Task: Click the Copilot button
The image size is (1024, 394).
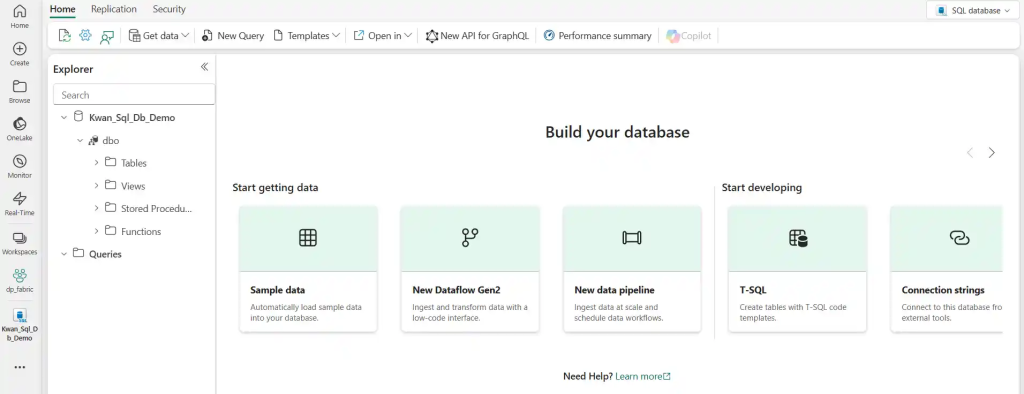Action: (688, 36)
